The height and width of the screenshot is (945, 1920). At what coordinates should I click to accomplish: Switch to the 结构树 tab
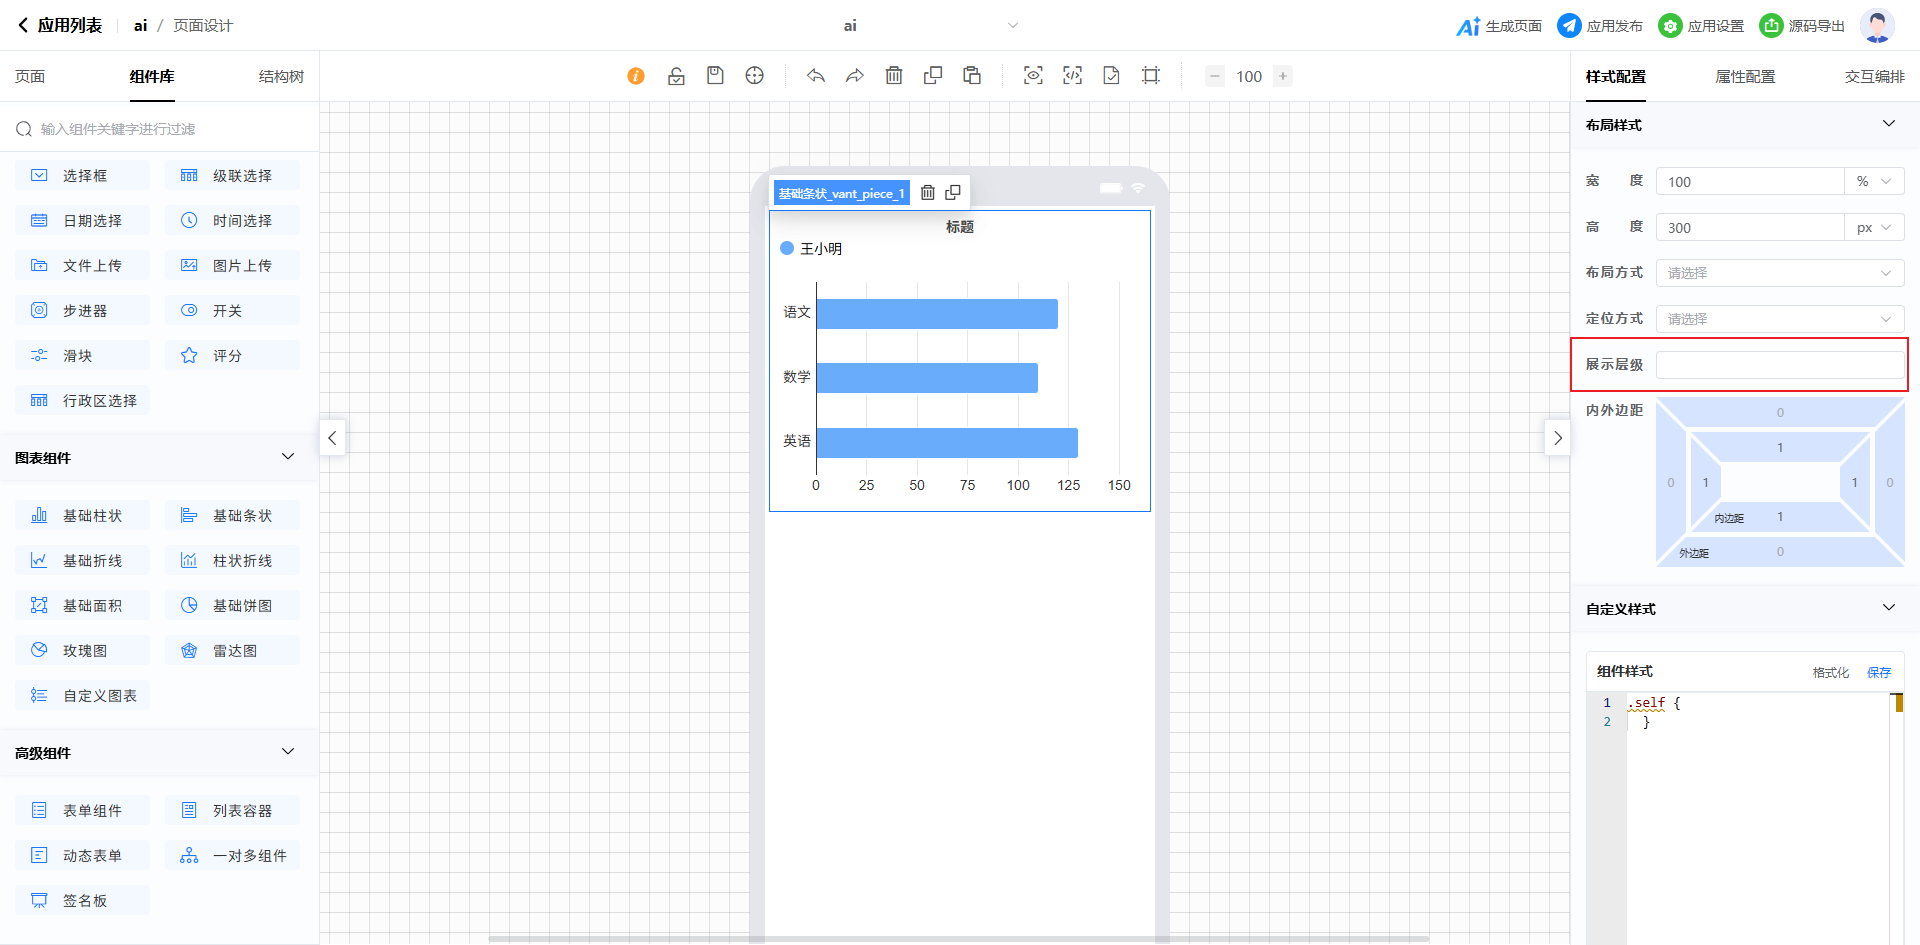pyautogui.click(x=281, y=77)
